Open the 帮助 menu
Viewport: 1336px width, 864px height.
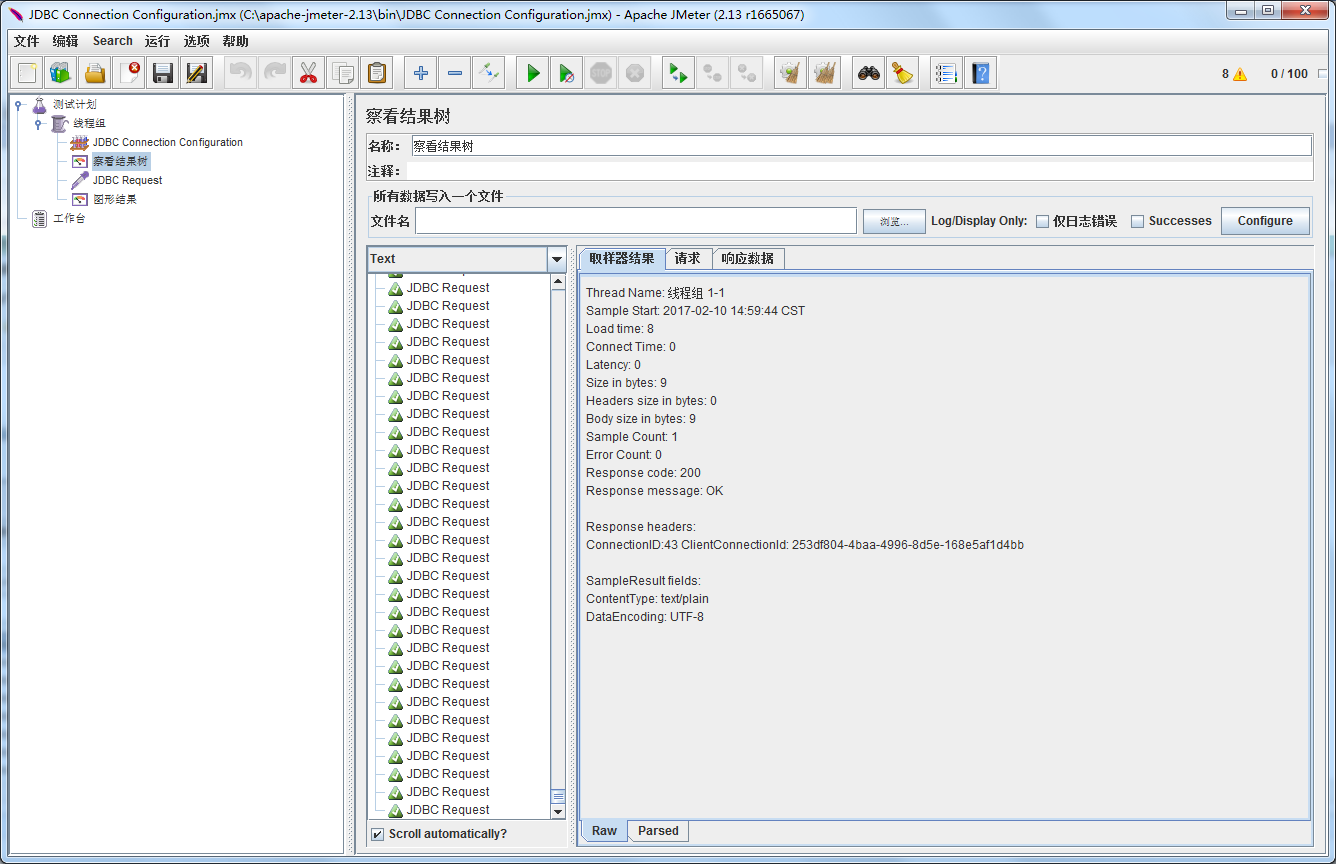tap(236, 41)
